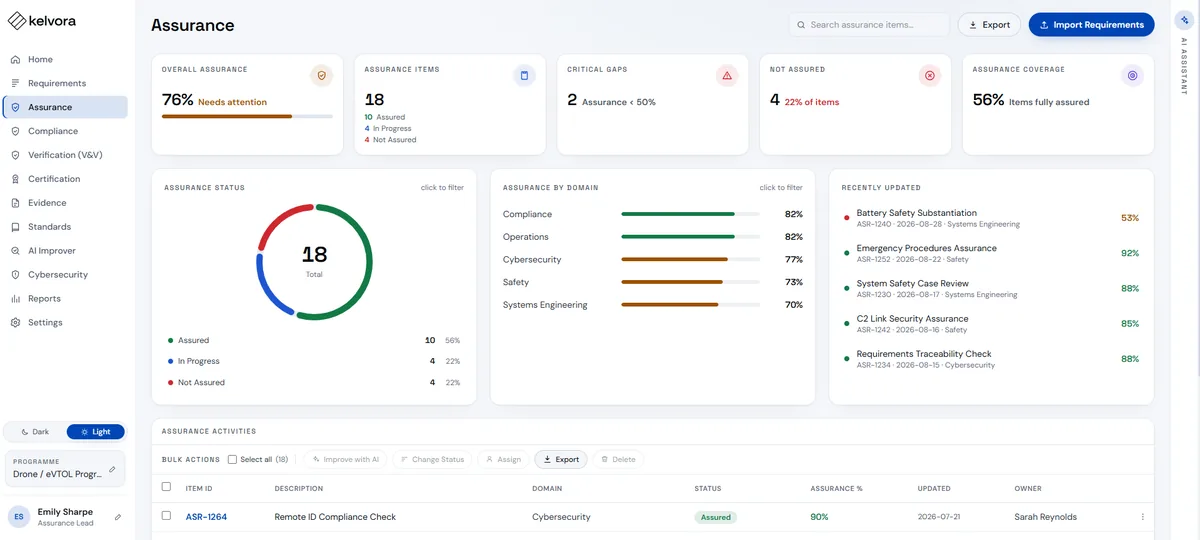Open the Certification page
This screenshot has height=540, width=1200.
65,179
